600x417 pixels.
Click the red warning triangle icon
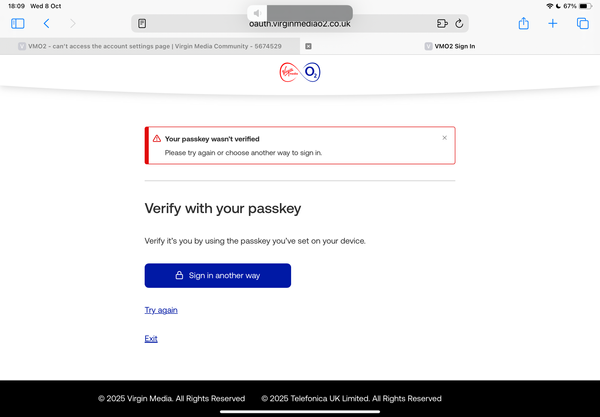point(156,139)
